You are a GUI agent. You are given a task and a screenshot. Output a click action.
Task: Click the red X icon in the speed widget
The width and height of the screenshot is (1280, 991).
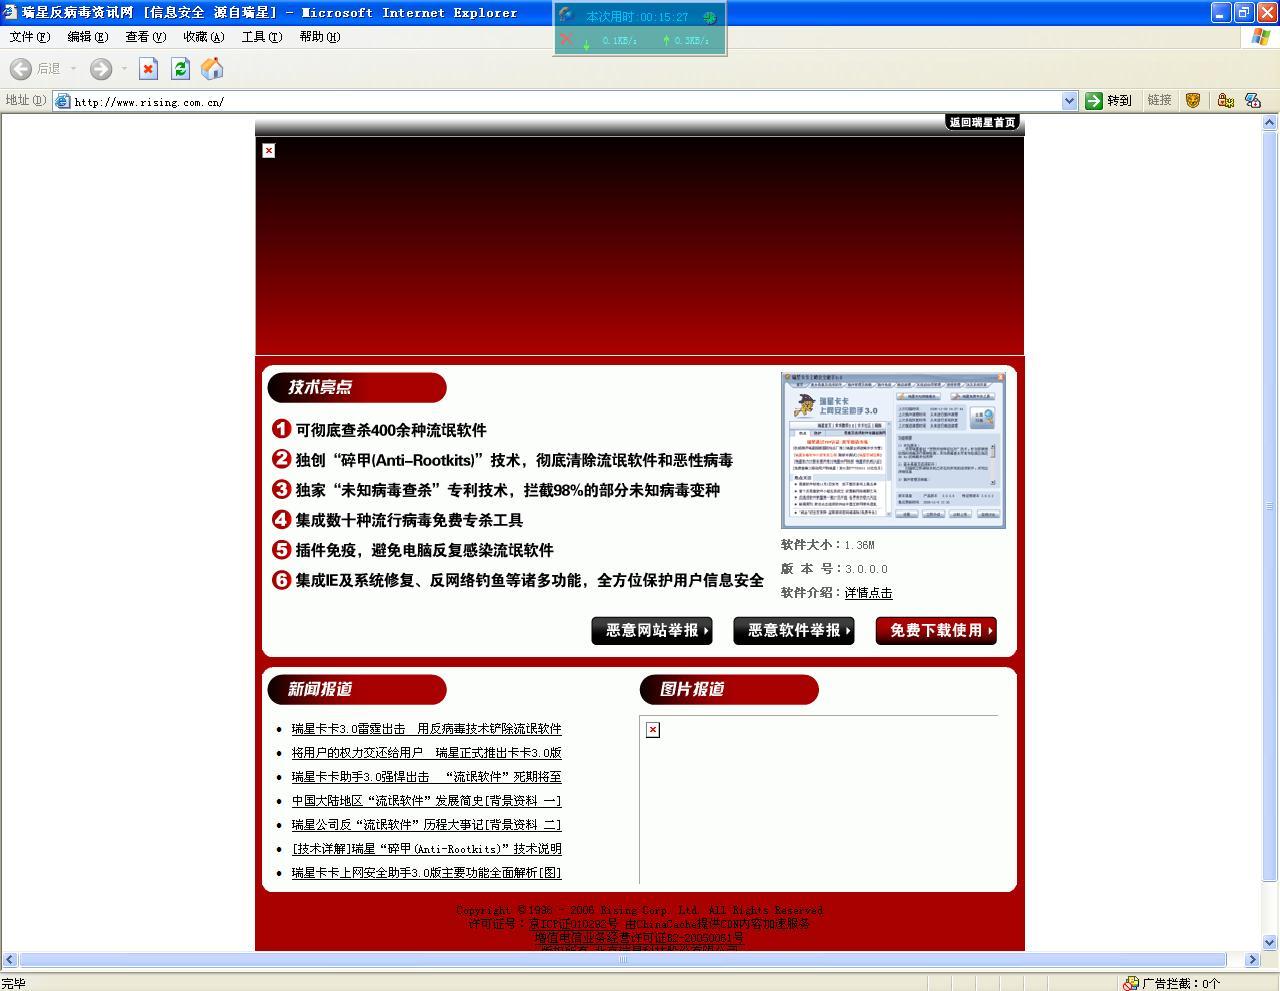(x=566, y=39)
